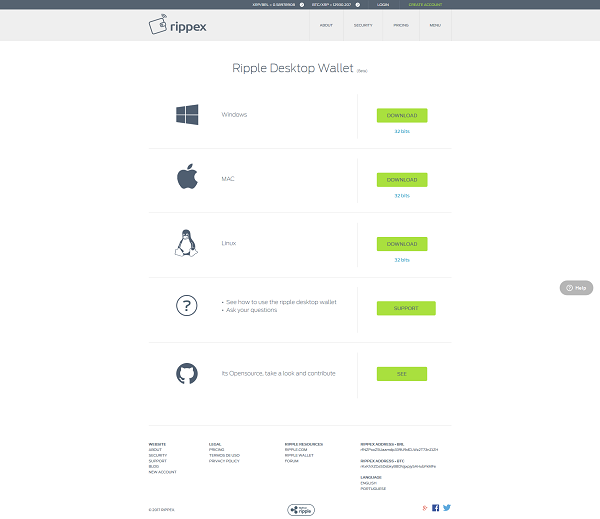Open ABOUT in the header navigation
600x519 pixels.
(x=326, y=25)
